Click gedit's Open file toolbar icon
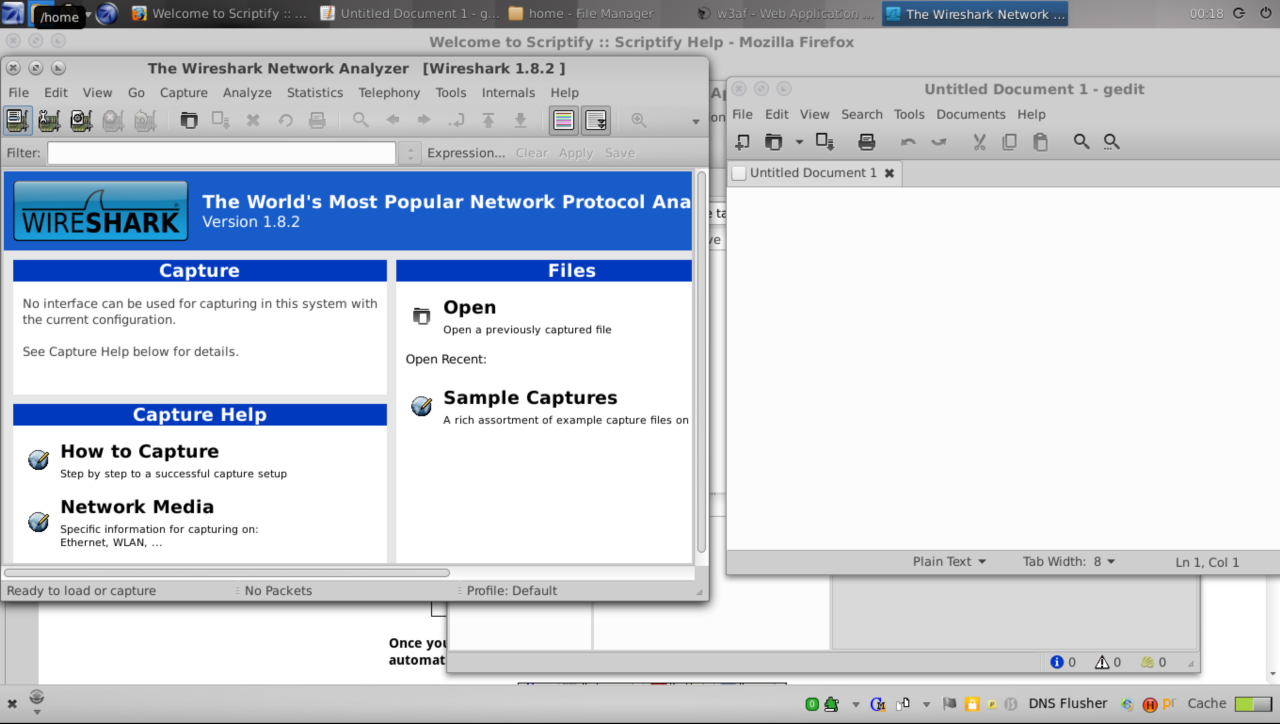 click(x=773, y=142)
